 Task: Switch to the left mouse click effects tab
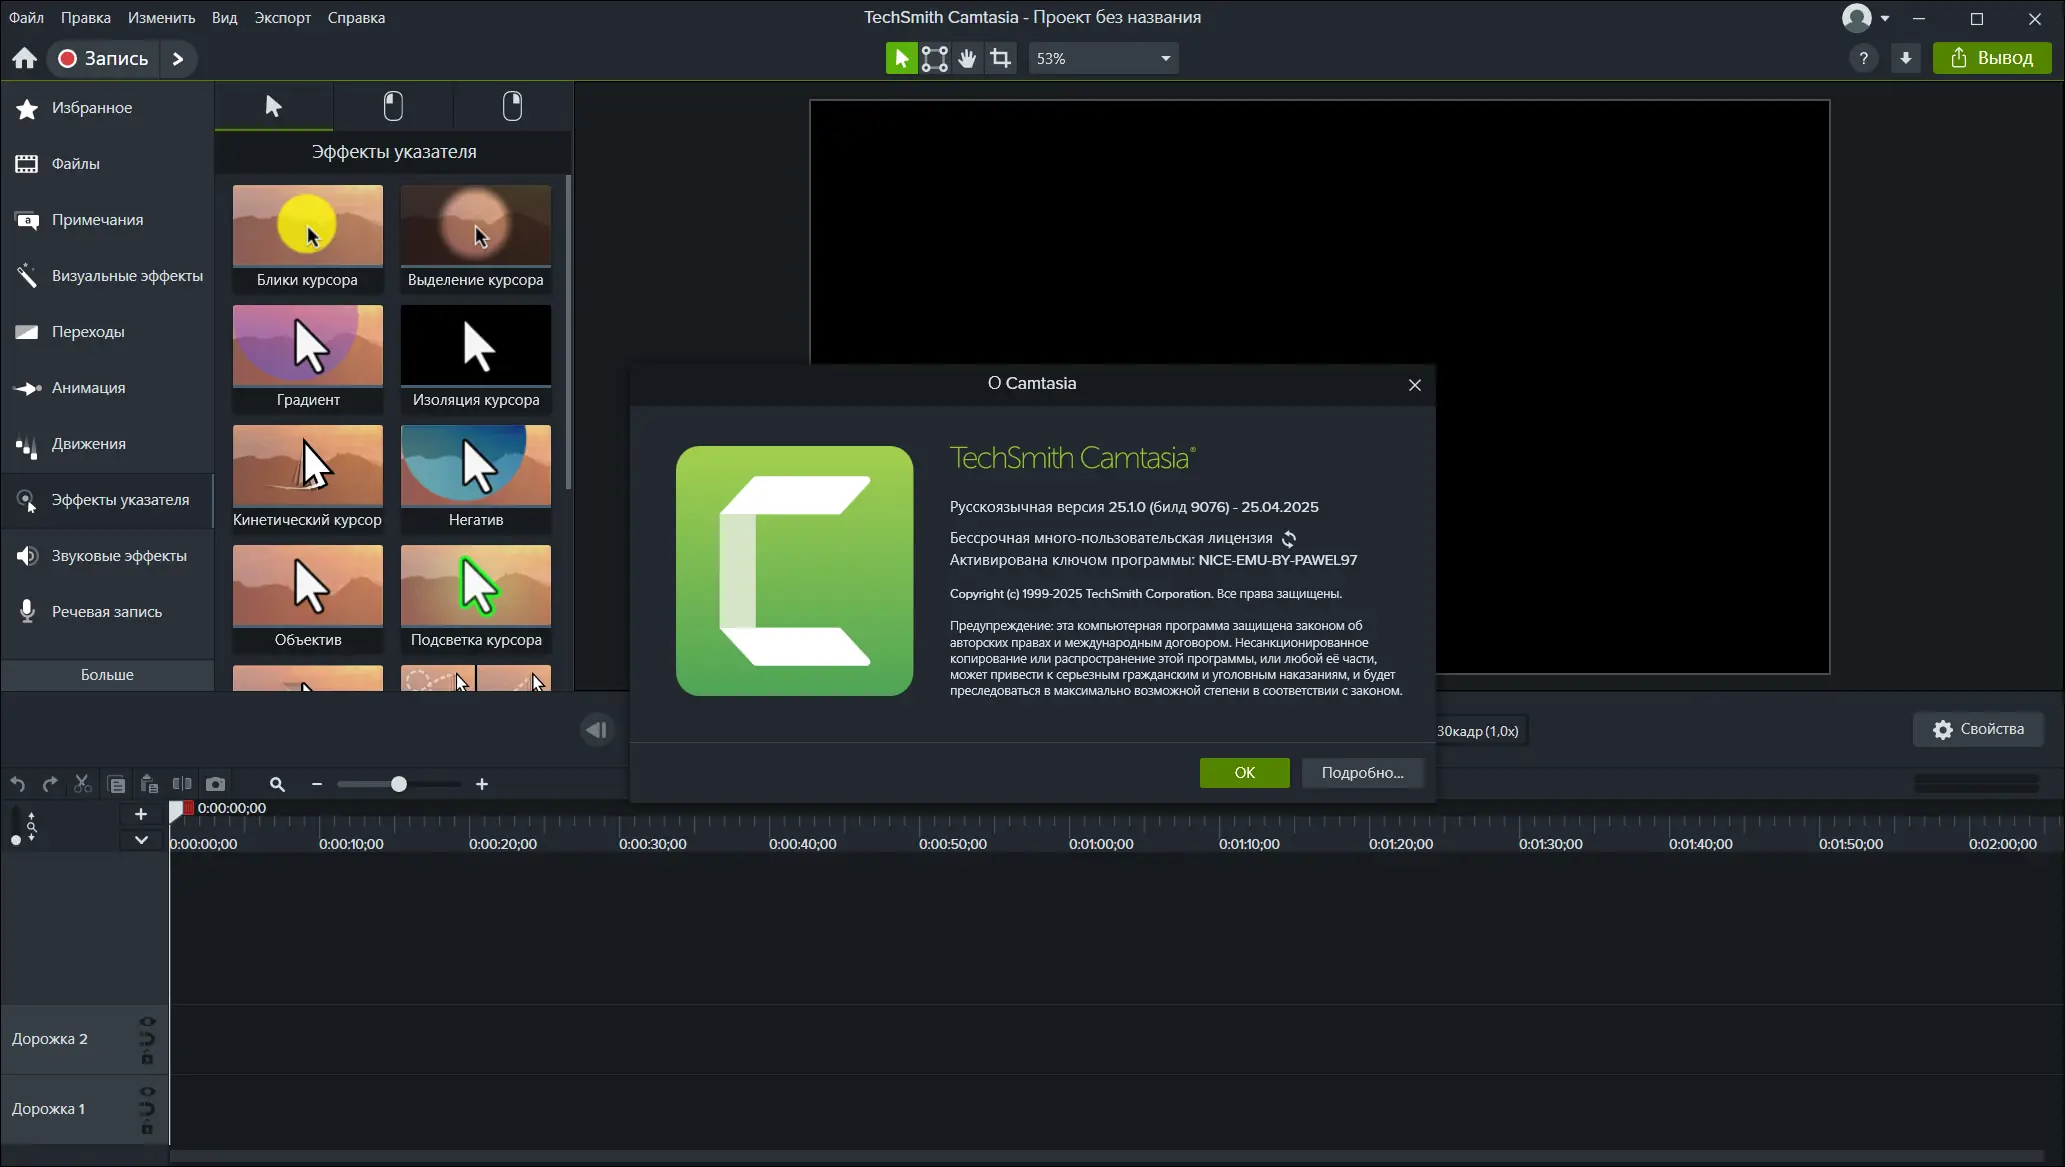tap(392, 106)
